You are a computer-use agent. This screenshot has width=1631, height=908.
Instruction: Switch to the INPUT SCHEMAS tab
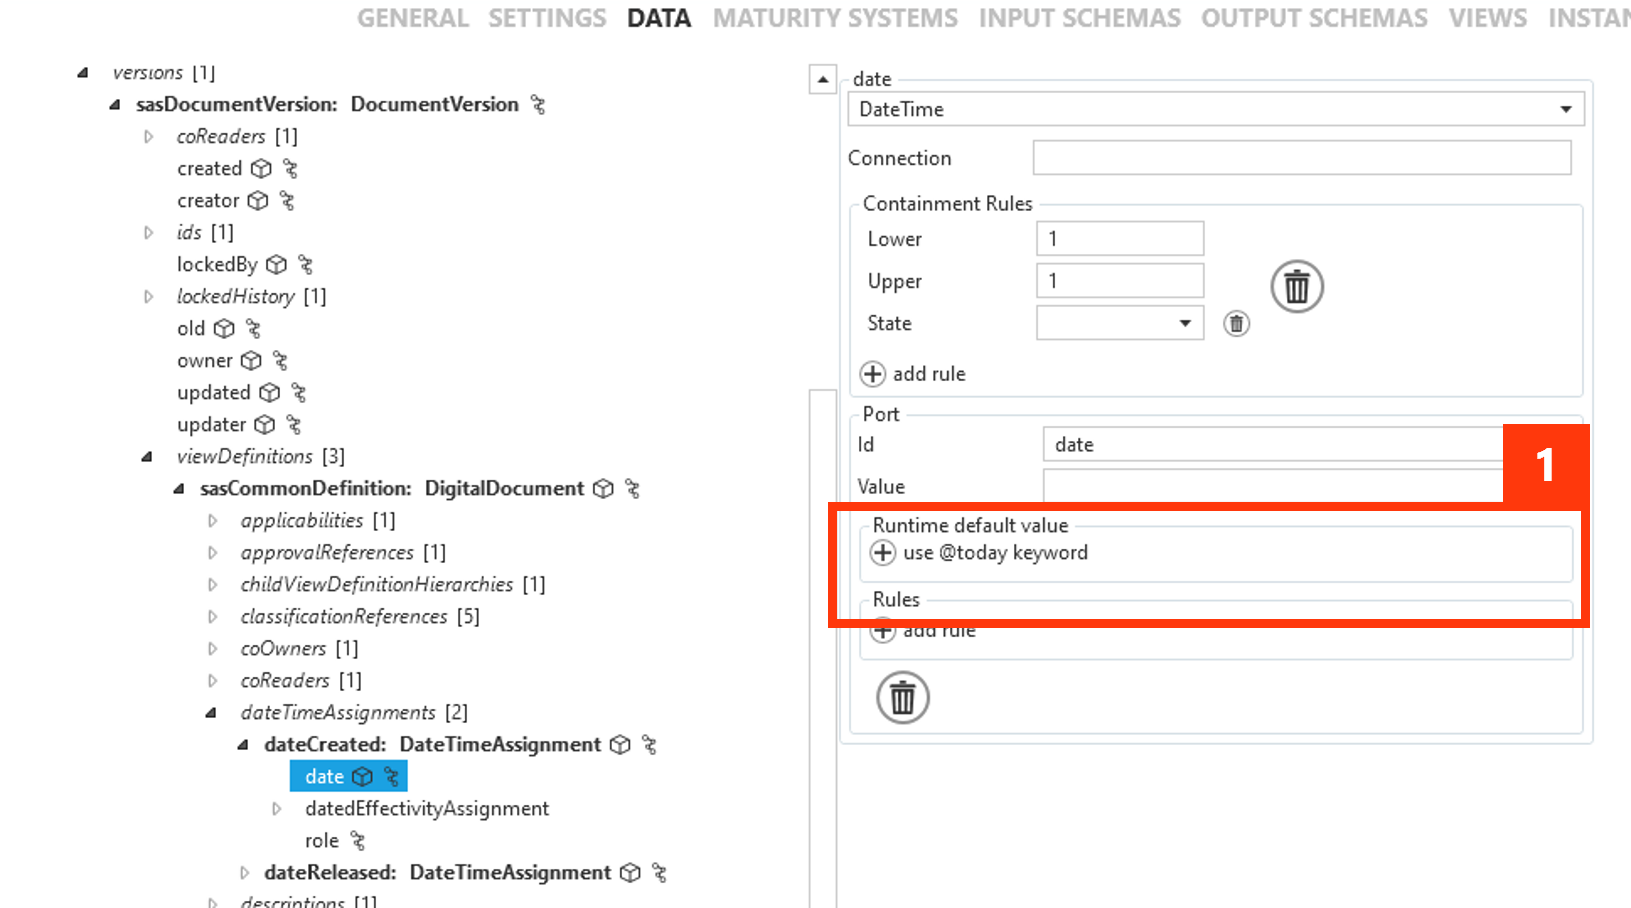(x=1079, y=17)
